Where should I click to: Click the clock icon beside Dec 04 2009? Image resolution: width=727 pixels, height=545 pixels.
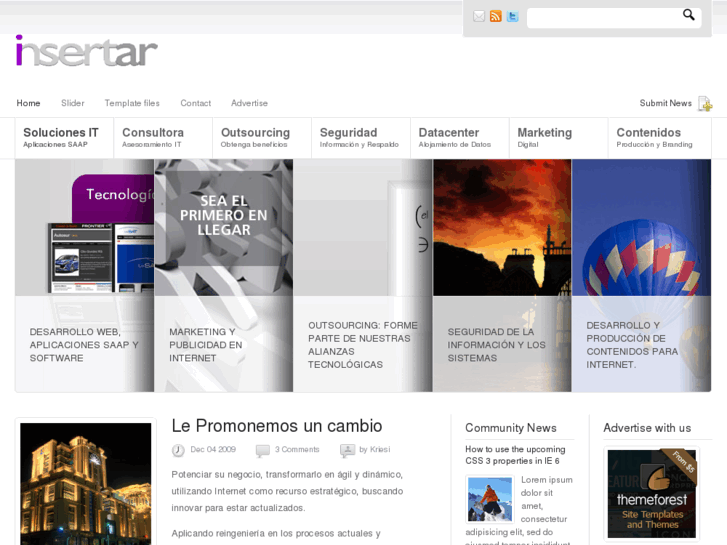point(178,450)
